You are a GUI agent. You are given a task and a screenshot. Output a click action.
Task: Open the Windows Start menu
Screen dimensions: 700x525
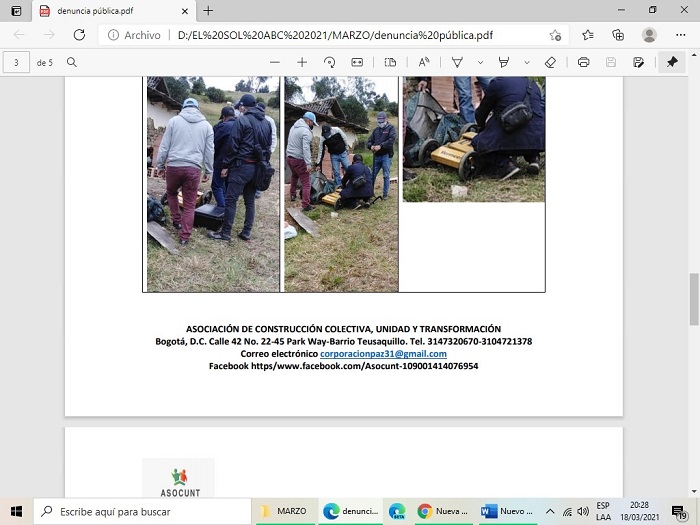[x=17, y=512]
